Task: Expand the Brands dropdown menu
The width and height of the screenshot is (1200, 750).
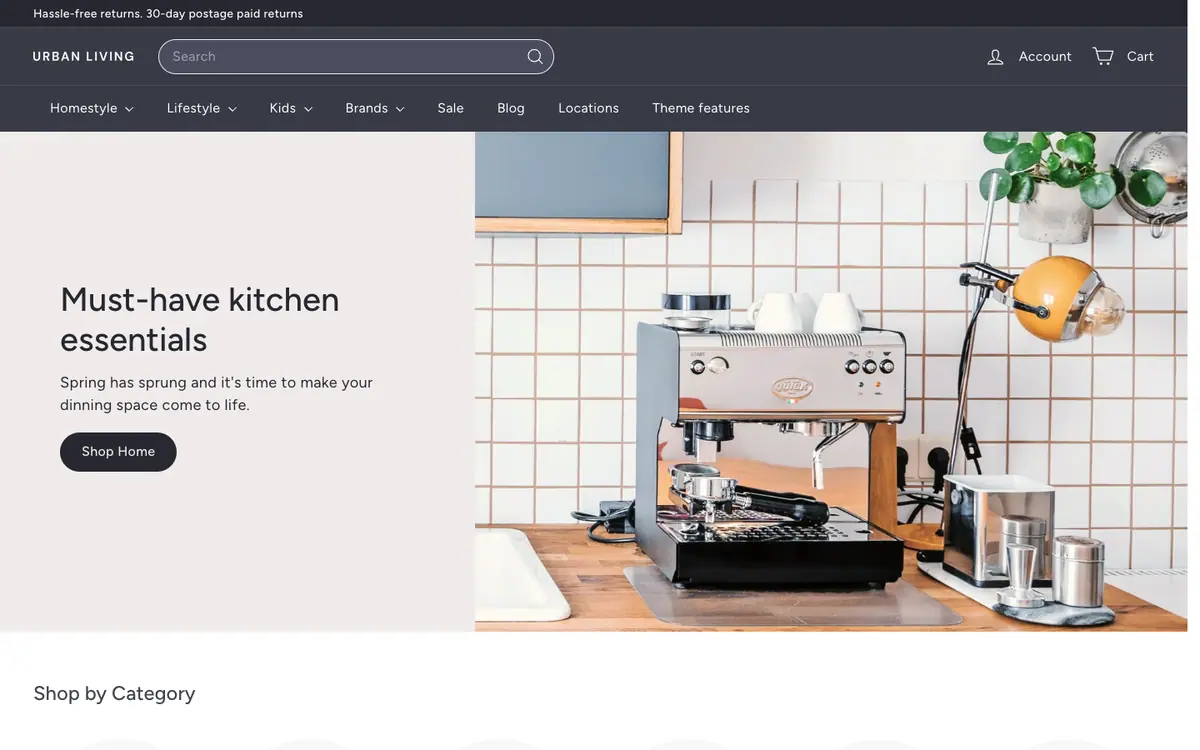Action: pyautogui.click(x=375, y=108)
